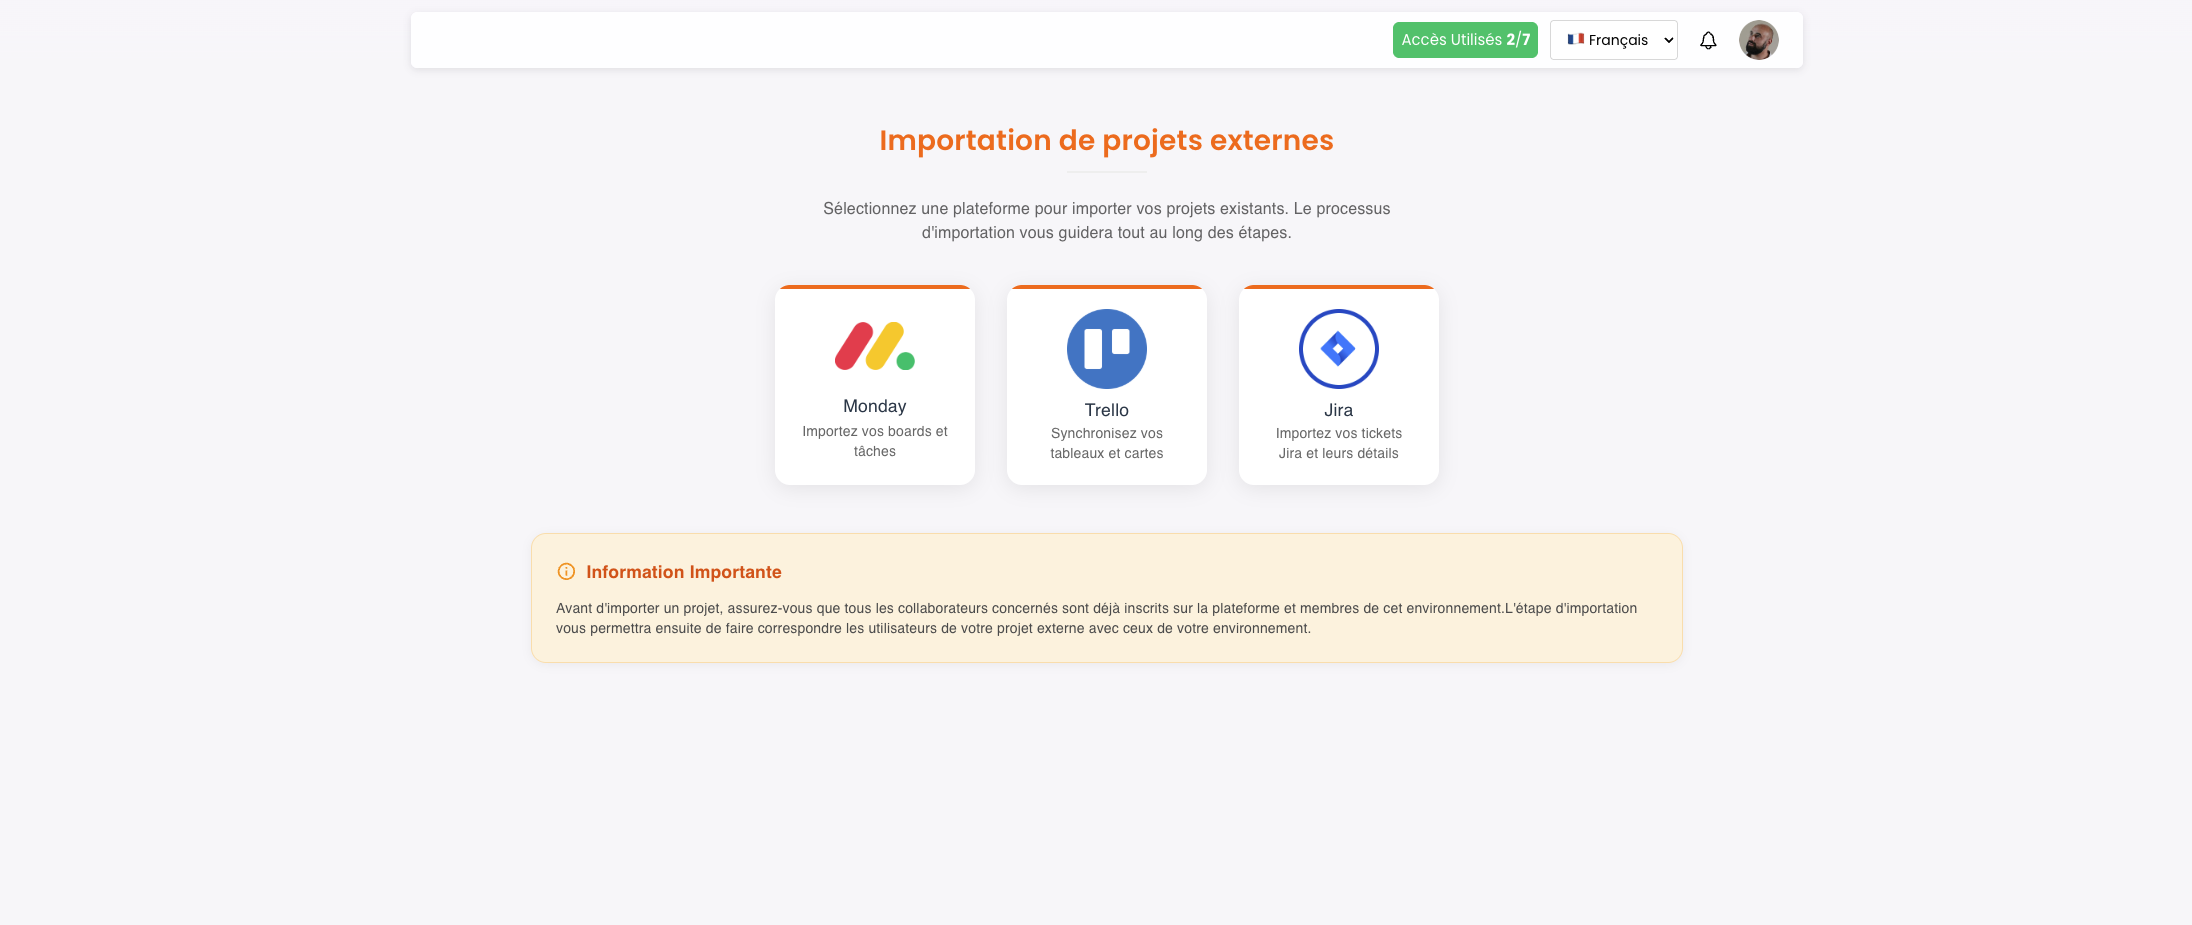The height and width of the screenshot is (925, 2192).
Task: Open the user profile avatar menu
Action: [1758, 40]
